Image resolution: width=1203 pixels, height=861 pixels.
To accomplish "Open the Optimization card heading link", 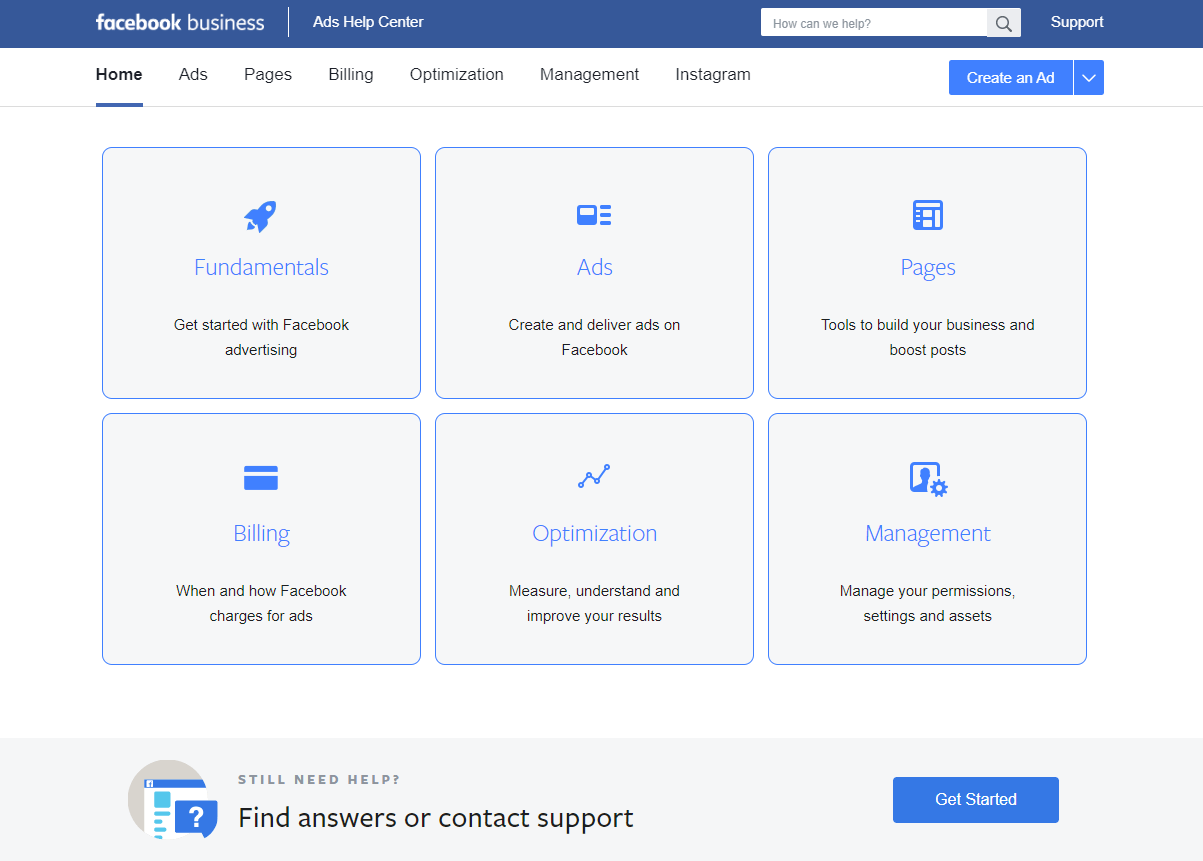I will click(x=595, y=534).
